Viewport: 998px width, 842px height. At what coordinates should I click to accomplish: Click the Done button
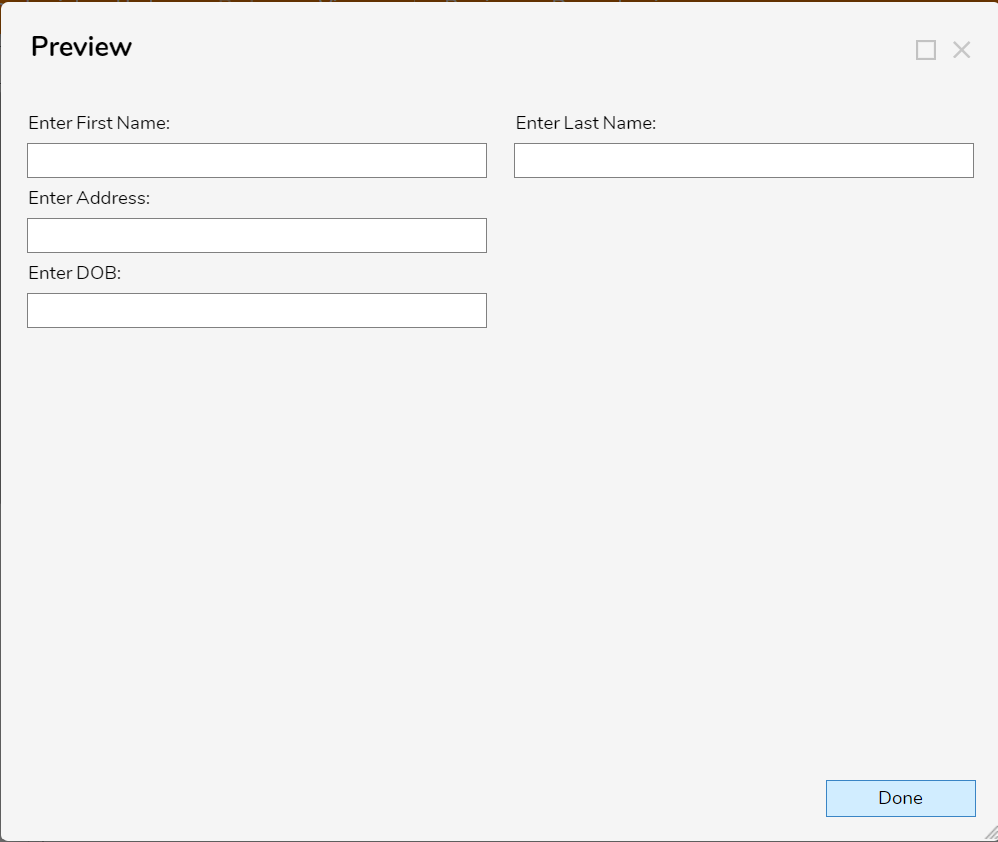click(901, 798)
